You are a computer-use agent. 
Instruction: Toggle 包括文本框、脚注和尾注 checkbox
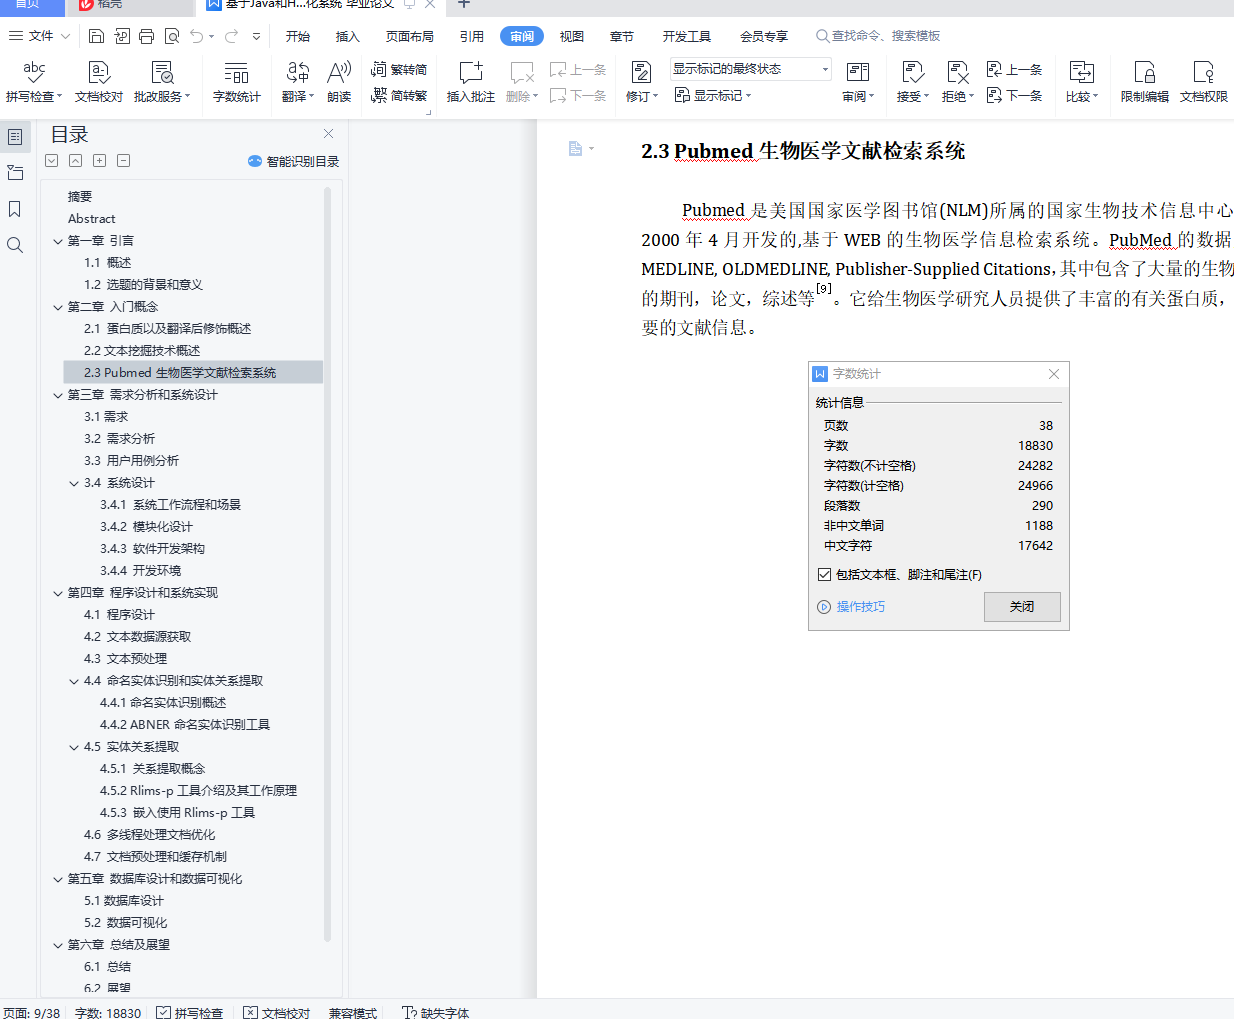pos(824,574)
